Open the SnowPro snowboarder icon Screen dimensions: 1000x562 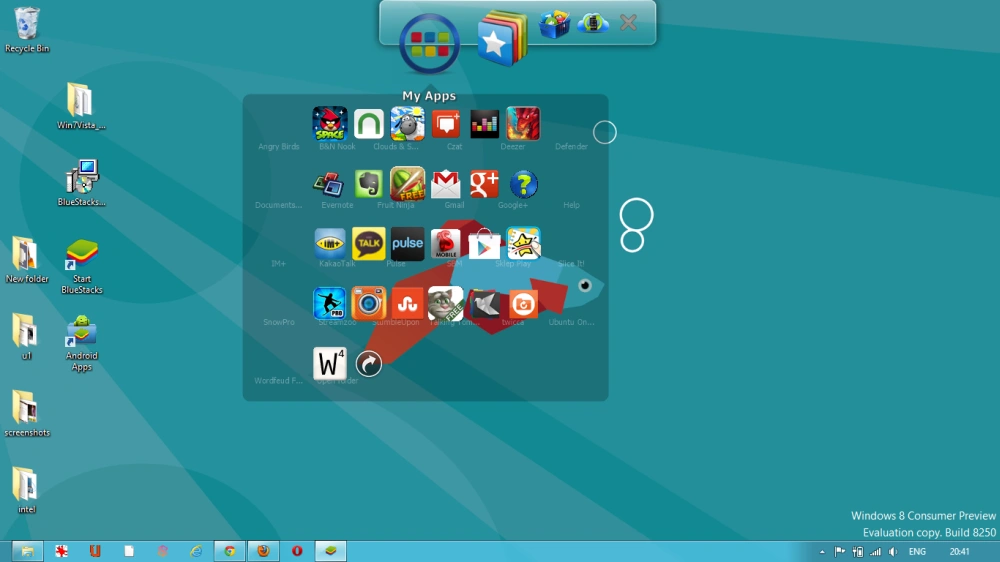point(330,303)
